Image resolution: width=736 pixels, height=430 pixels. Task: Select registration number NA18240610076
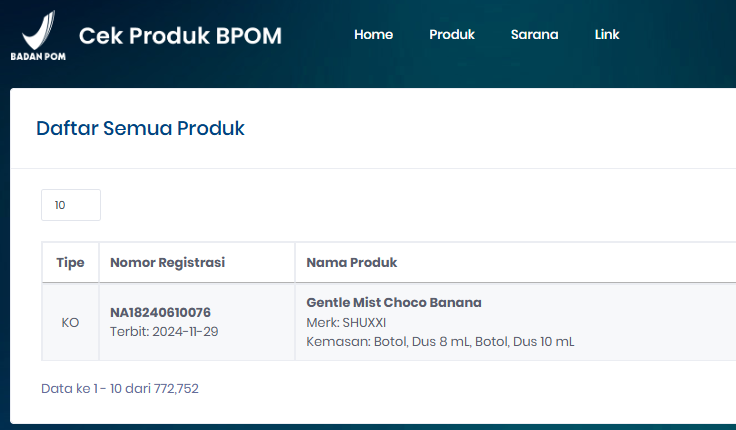click(x=160, y=312)
